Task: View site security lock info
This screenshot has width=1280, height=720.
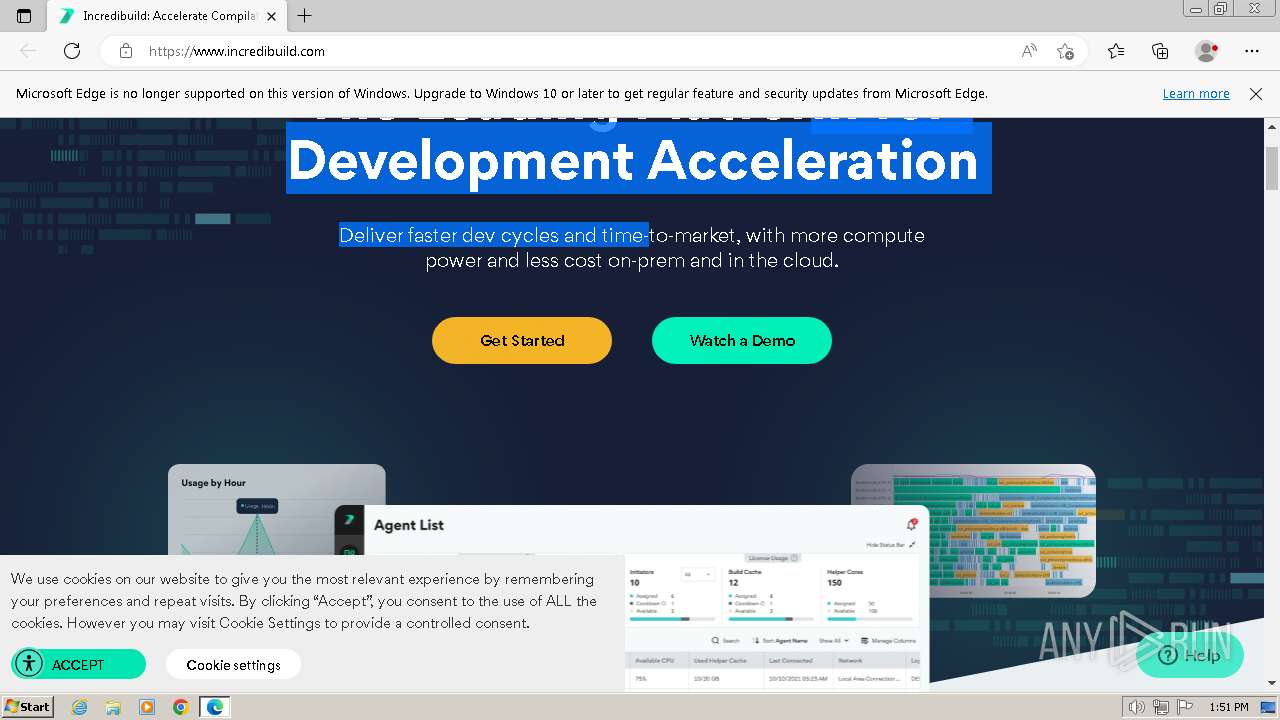Action: click(125, 51)
